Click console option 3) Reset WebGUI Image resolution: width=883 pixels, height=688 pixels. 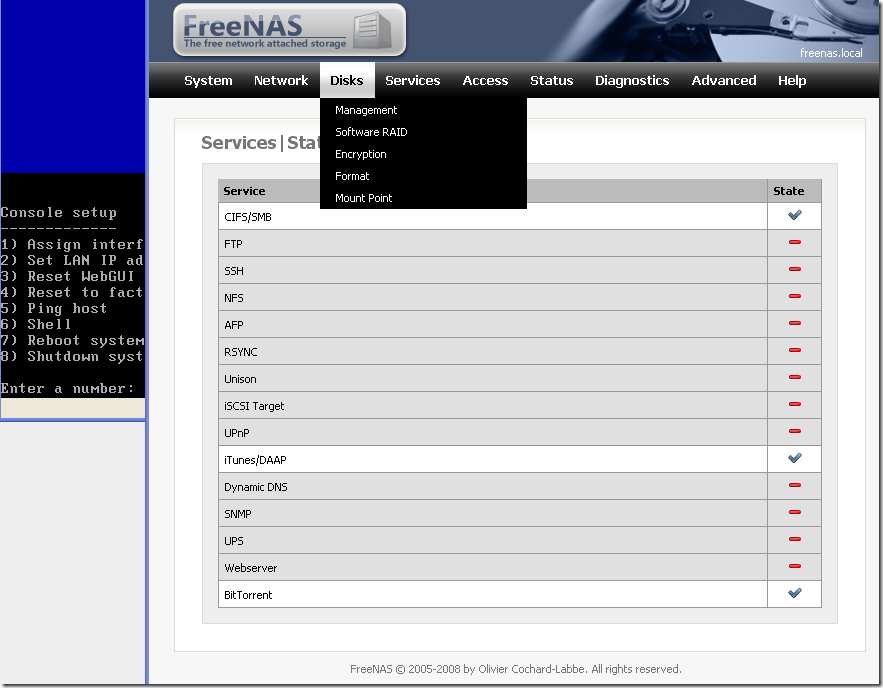point(68,276)
